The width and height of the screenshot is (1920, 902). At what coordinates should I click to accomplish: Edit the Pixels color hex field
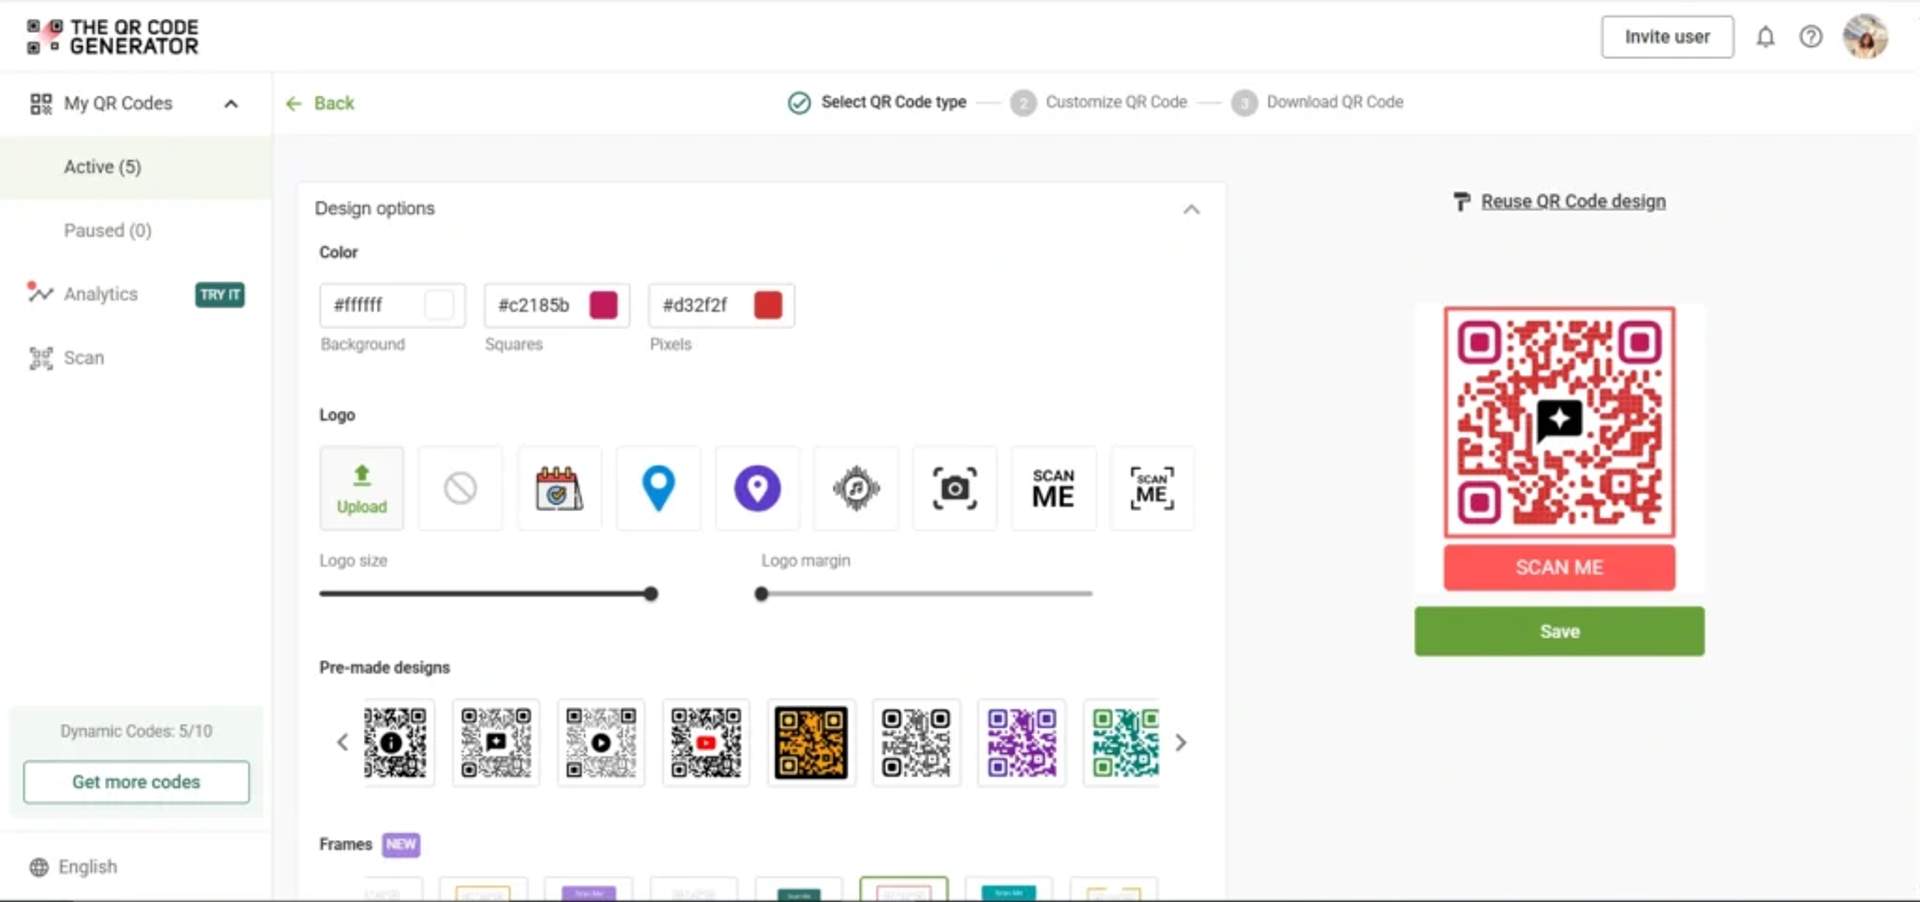click(x=695, y=305)
